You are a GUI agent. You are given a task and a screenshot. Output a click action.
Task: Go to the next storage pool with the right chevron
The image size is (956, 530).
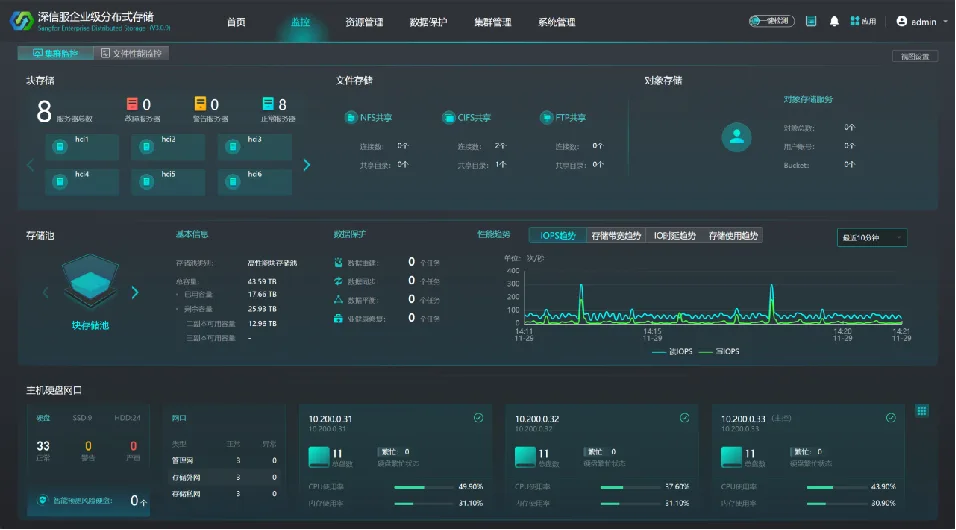[x=135, y=293]
